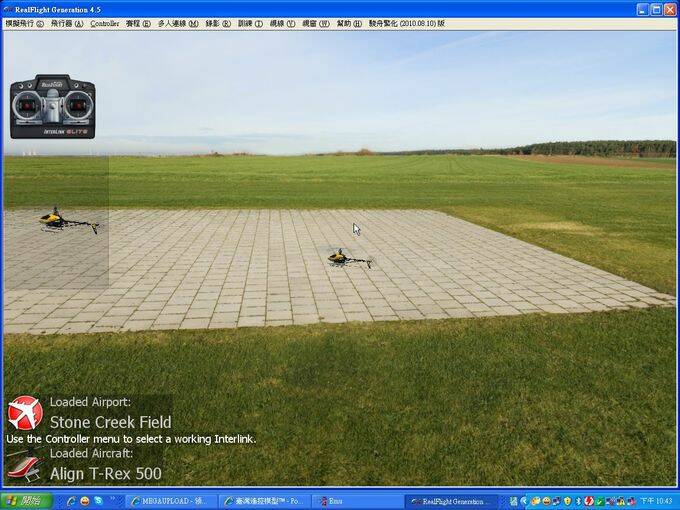Open the 多人連線 (M) menu

tap(178, 23)
